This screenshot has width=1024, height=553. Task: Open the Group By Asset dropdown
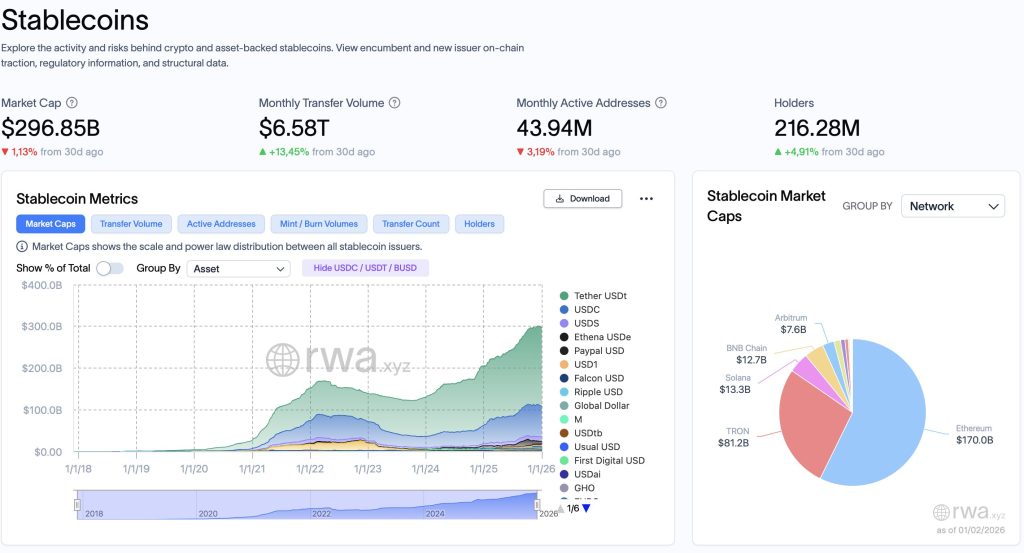point(238,268)
